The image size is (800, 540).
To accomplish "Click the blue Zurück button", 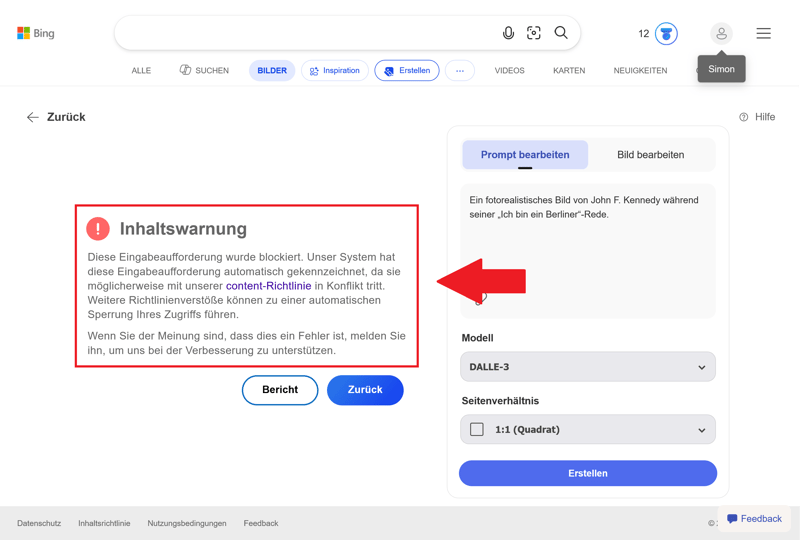I will click(365, 390).
